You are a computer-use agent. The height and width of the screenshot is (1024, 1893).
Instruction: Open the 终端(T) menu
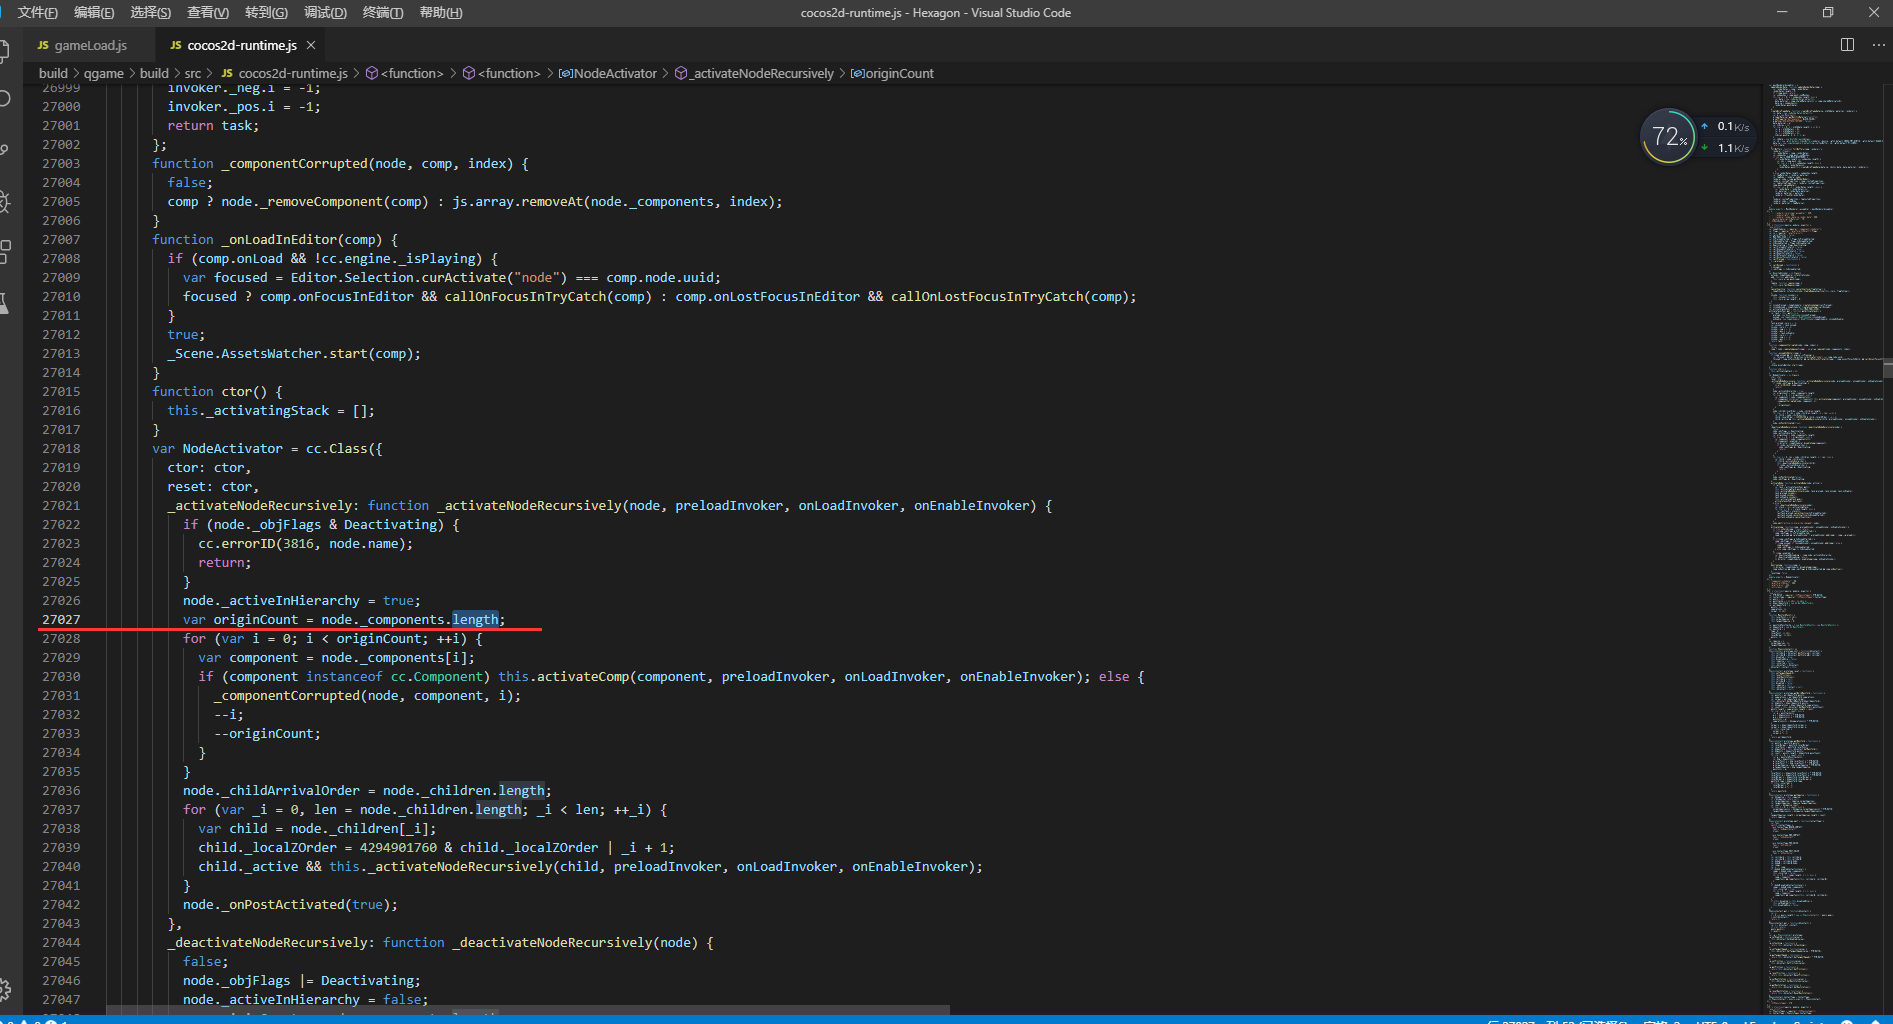pyautogui.click(x=383, y=13)
